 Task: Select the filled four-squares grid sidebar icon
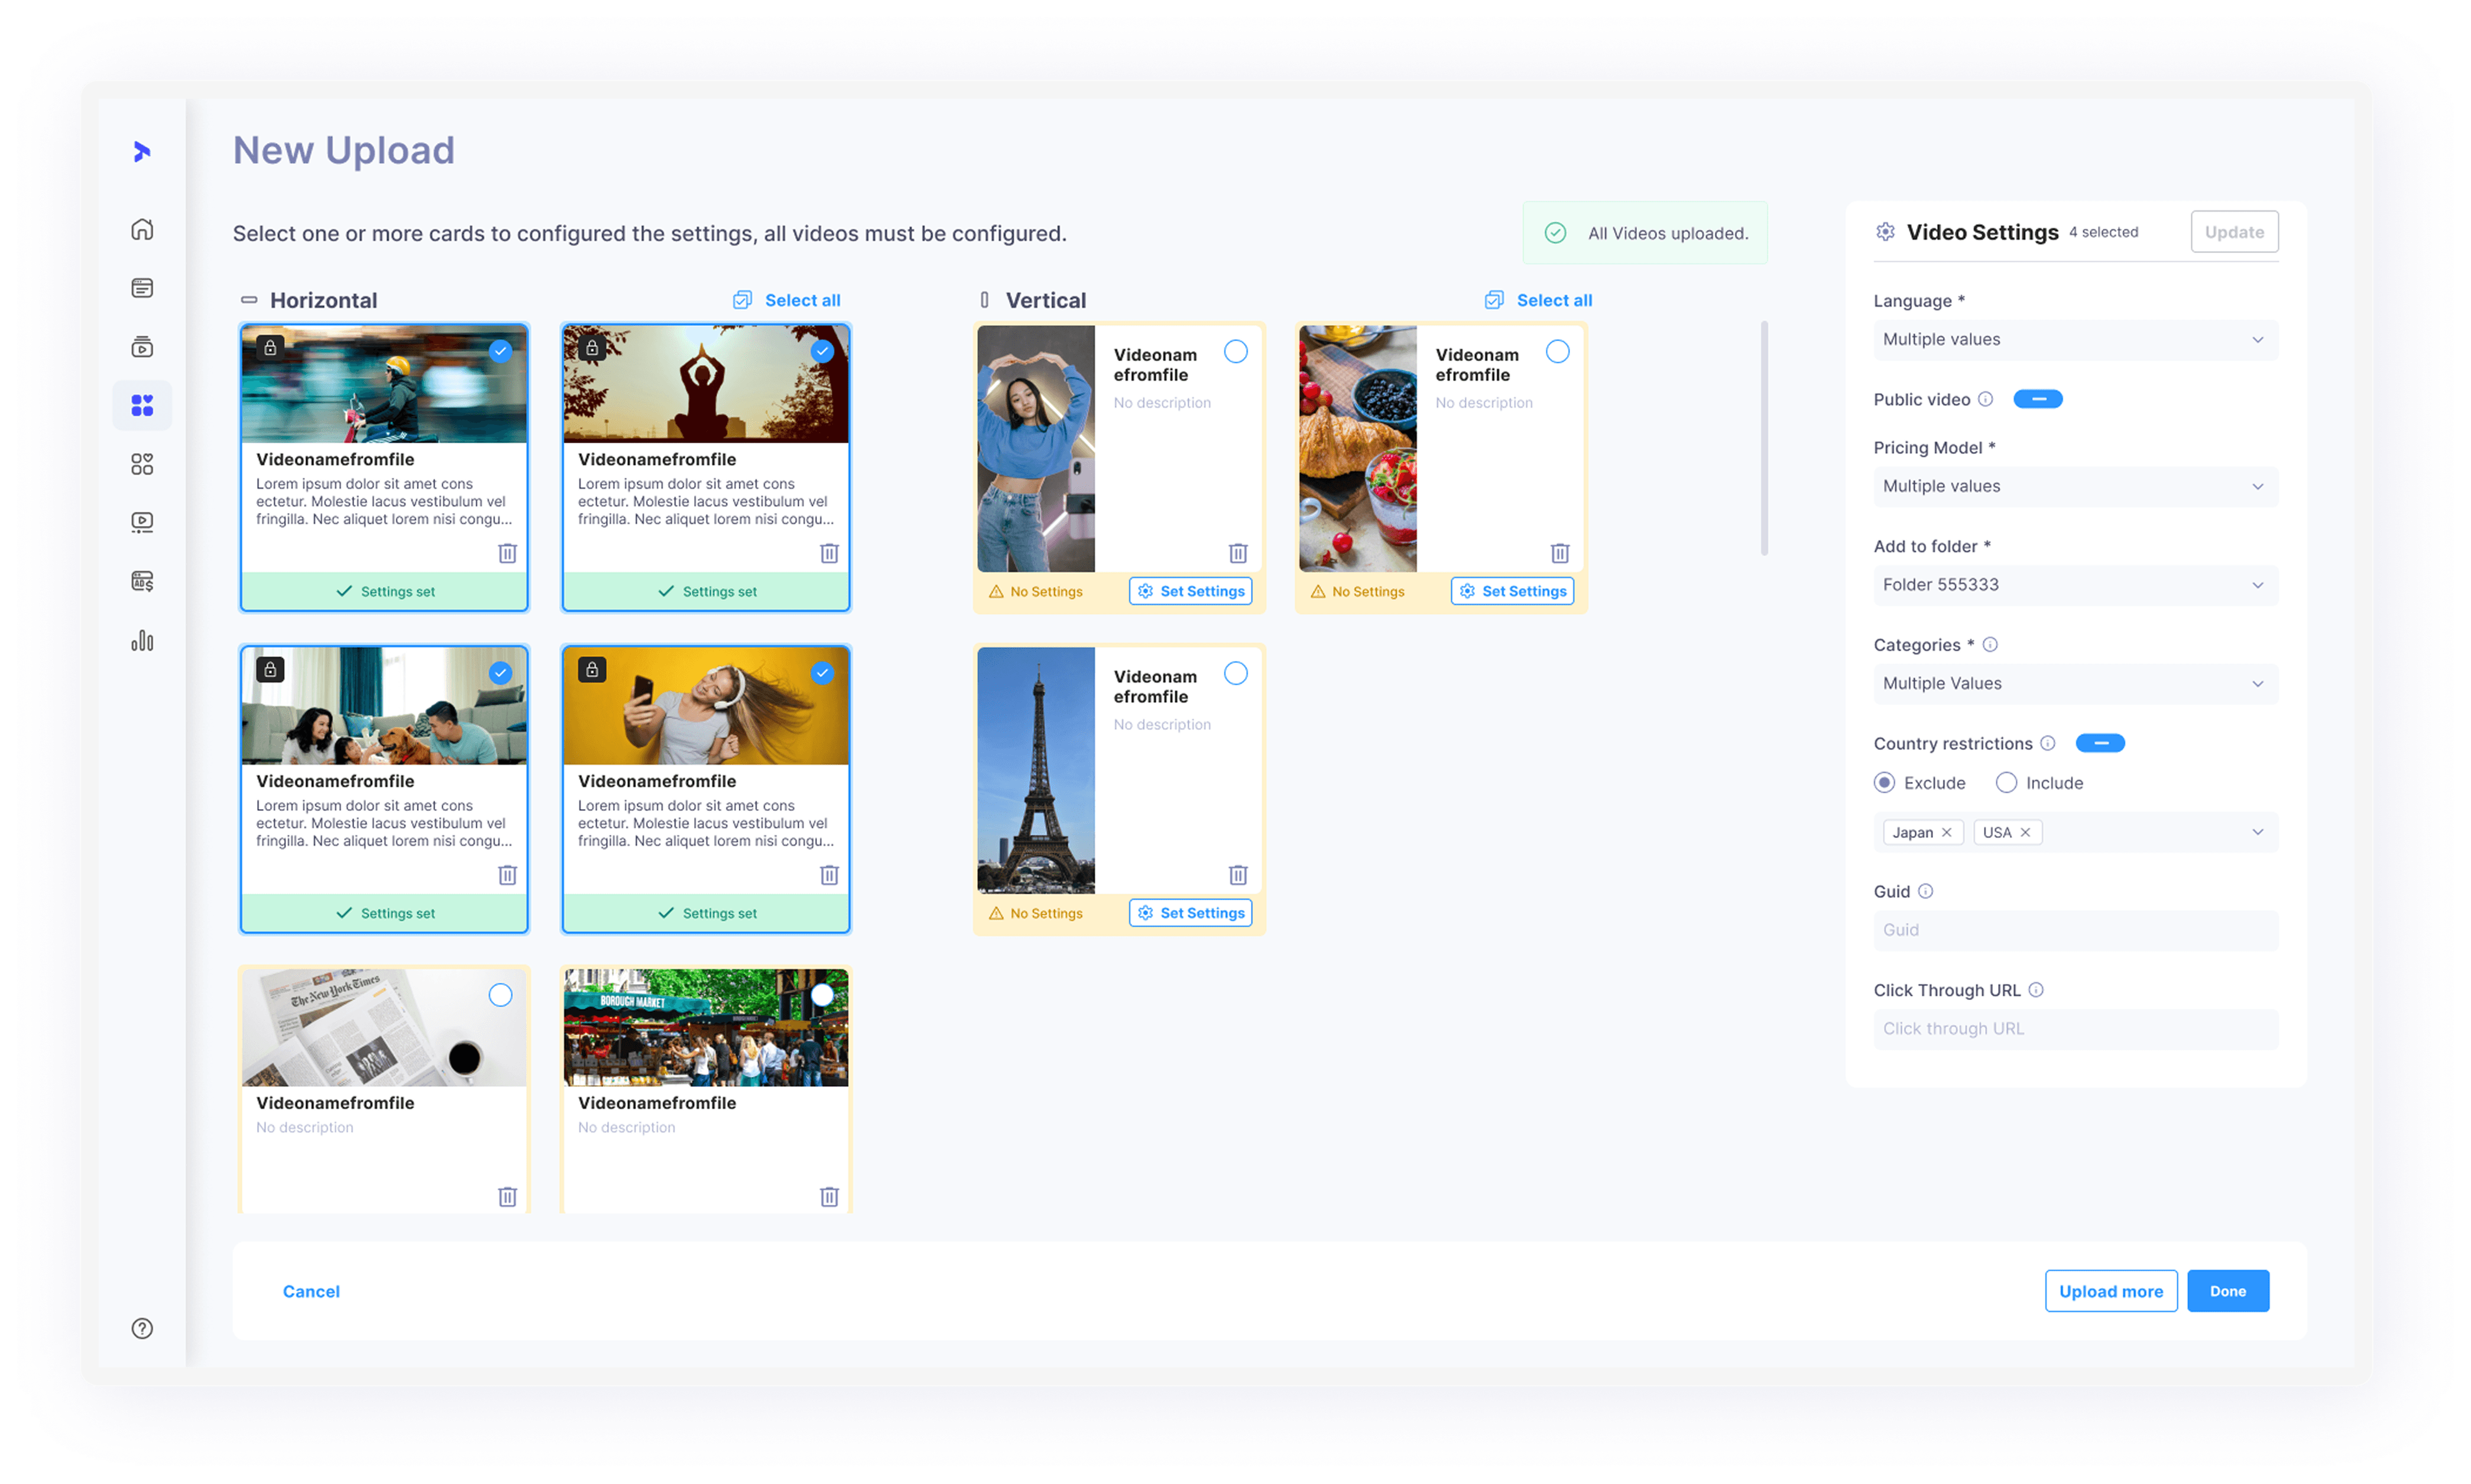142,405
